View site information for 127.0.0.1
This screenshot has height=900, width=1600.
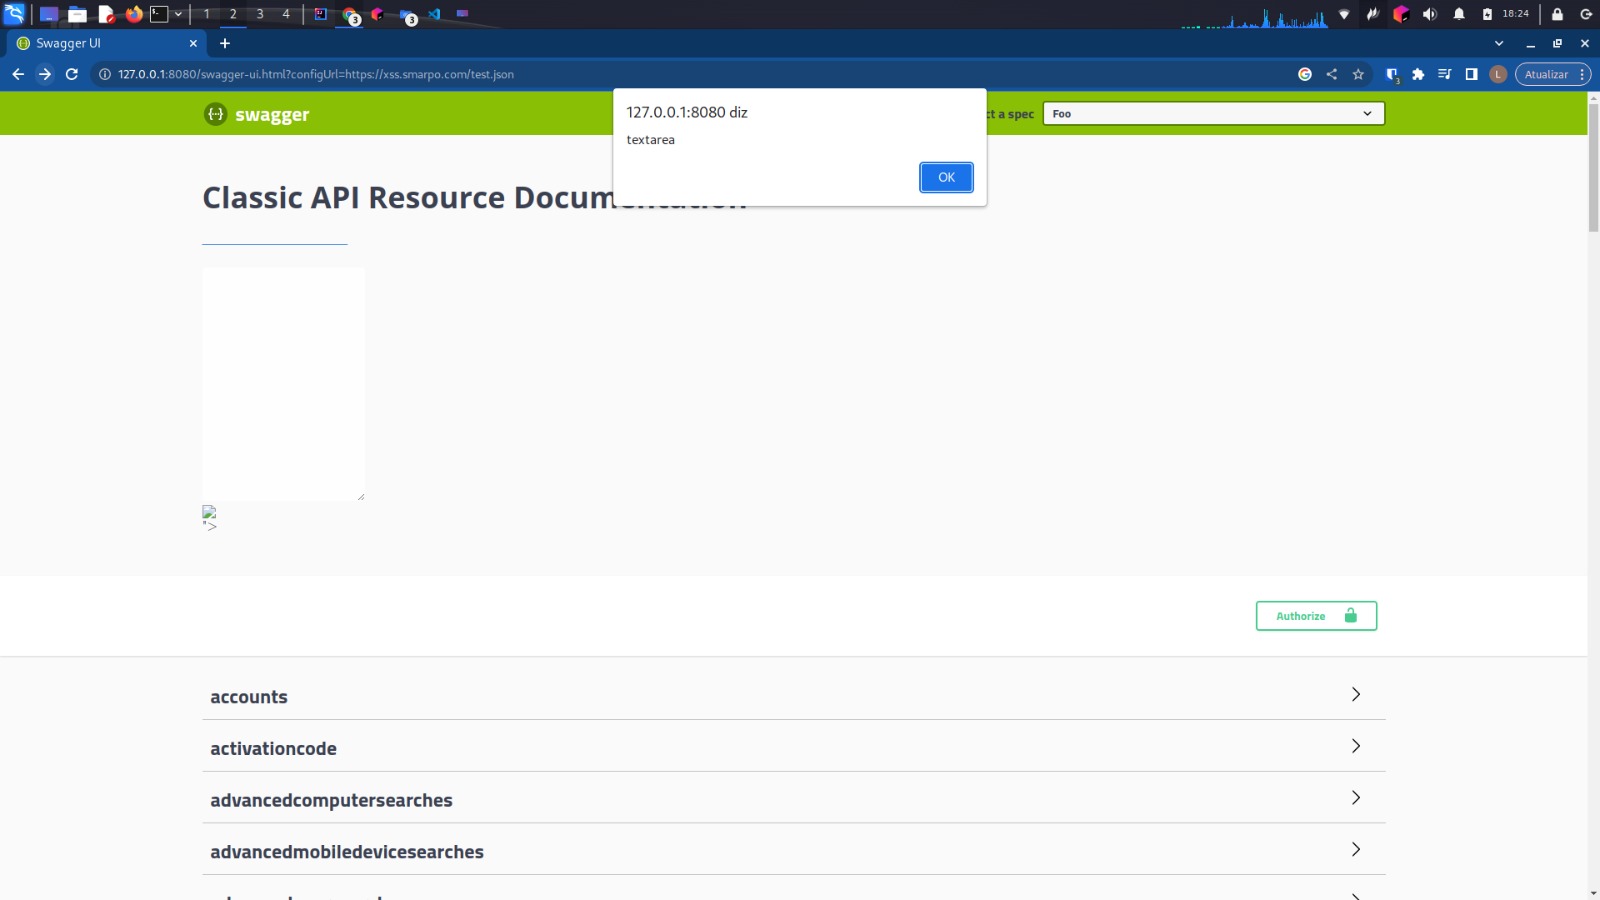point(104,74)
